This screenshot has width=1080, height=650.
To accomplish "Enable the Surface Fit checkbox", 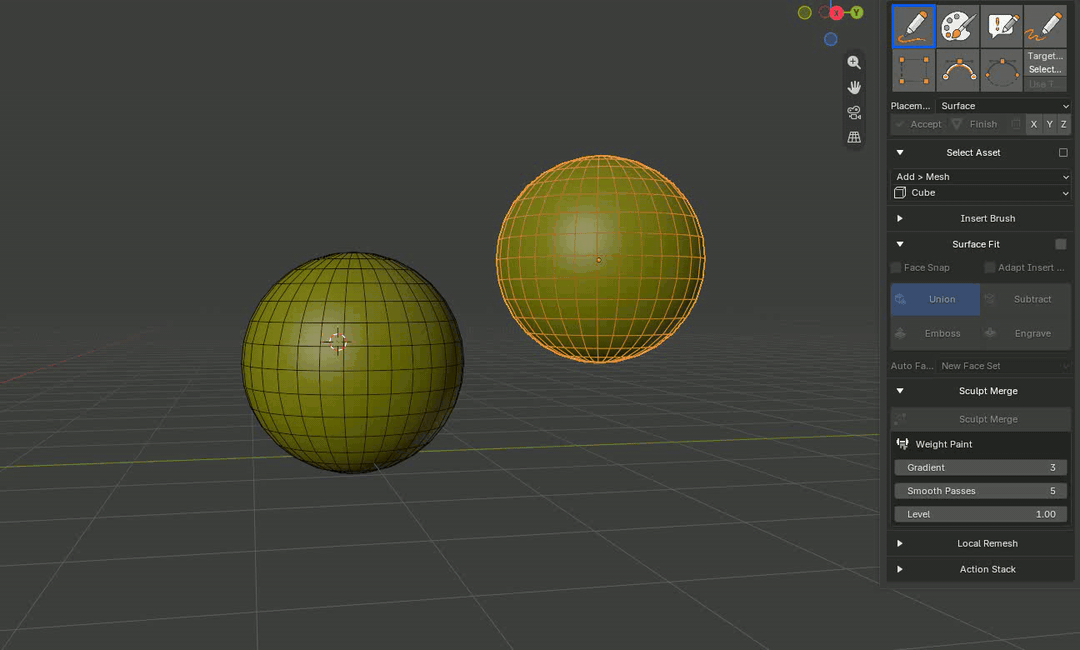I will [x=1061, y=244].
